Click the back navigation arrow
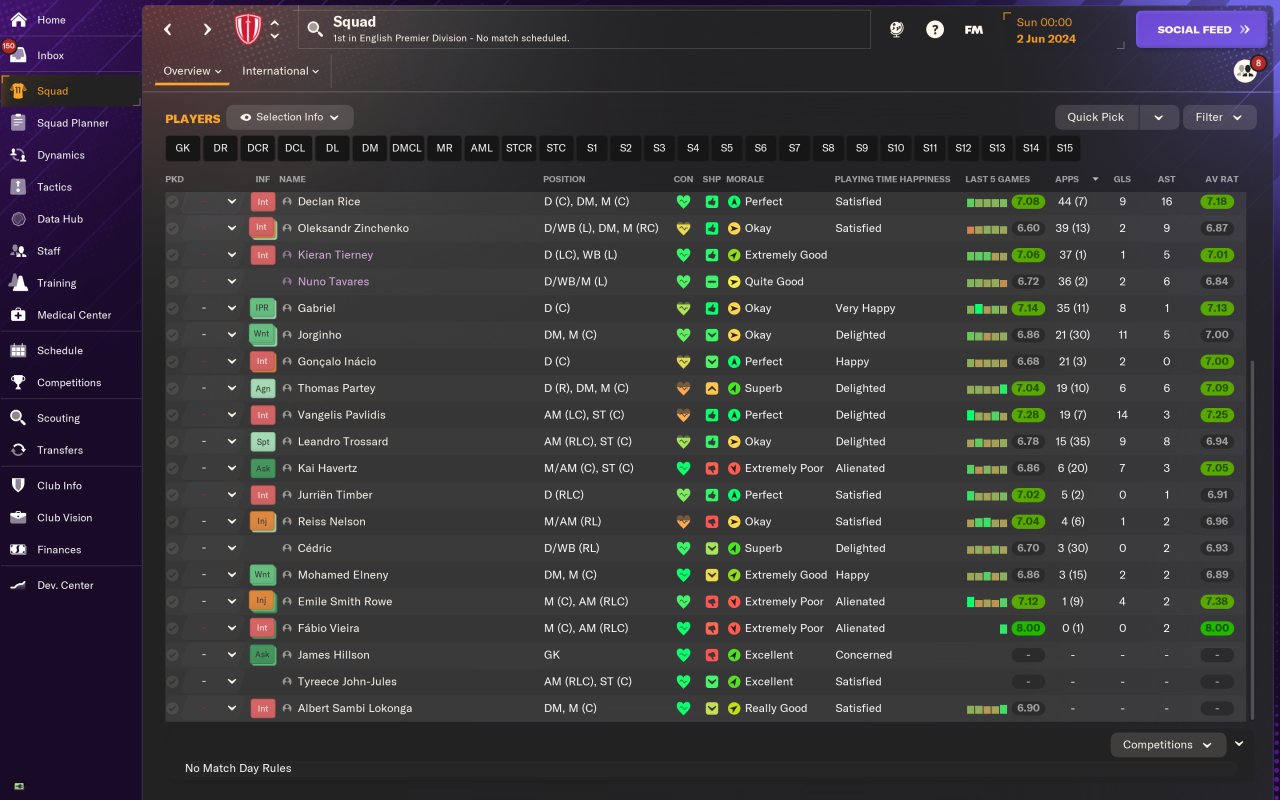The width and height of the screenshot is (1280, 800). (x=168, y=29)
